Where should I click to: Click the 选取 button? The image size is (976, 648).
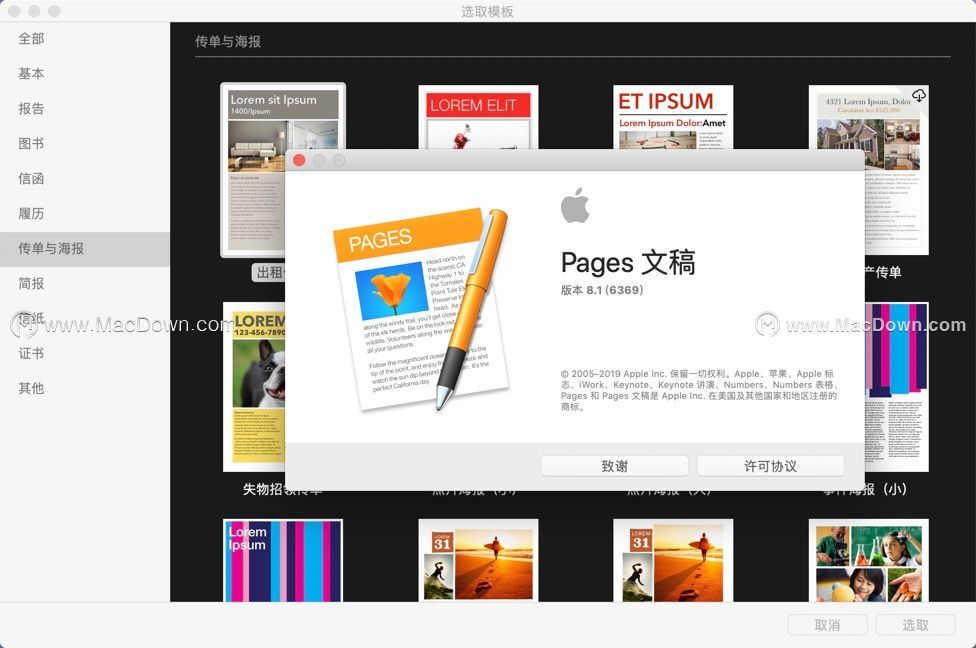(x=915, y=625)
